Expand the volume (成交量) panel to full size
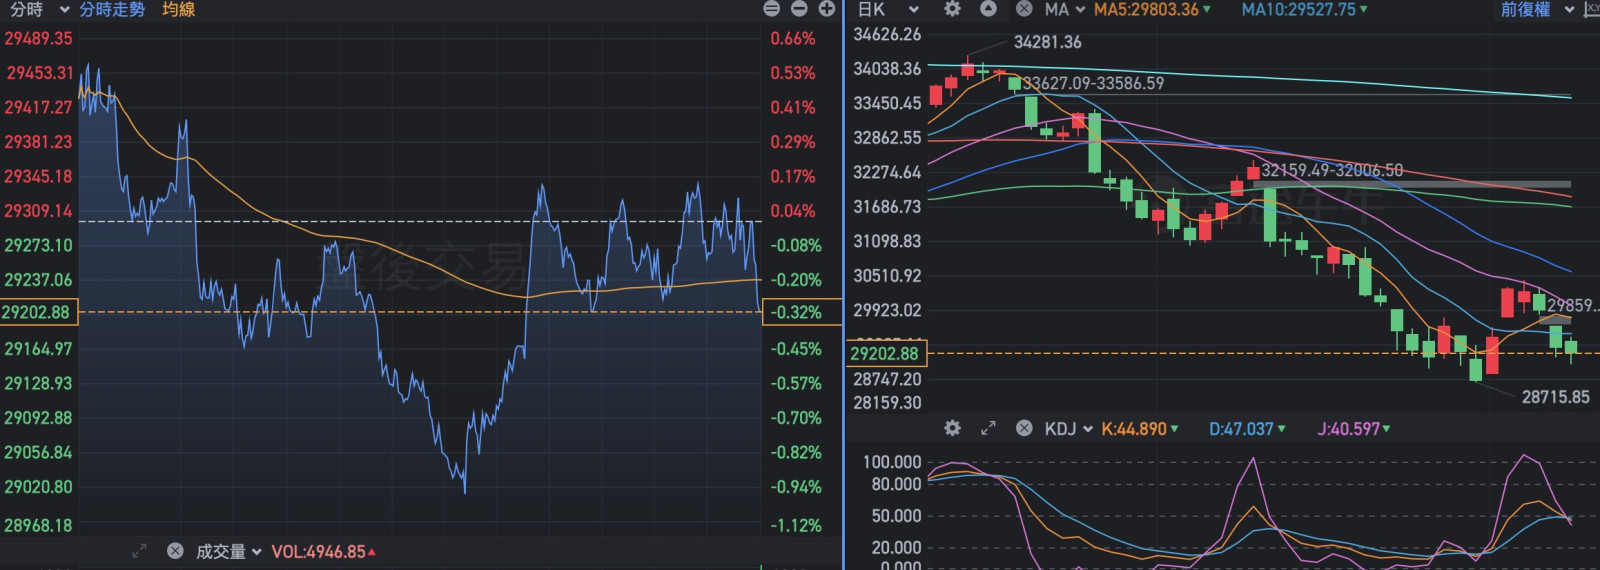 click(139, 551)
